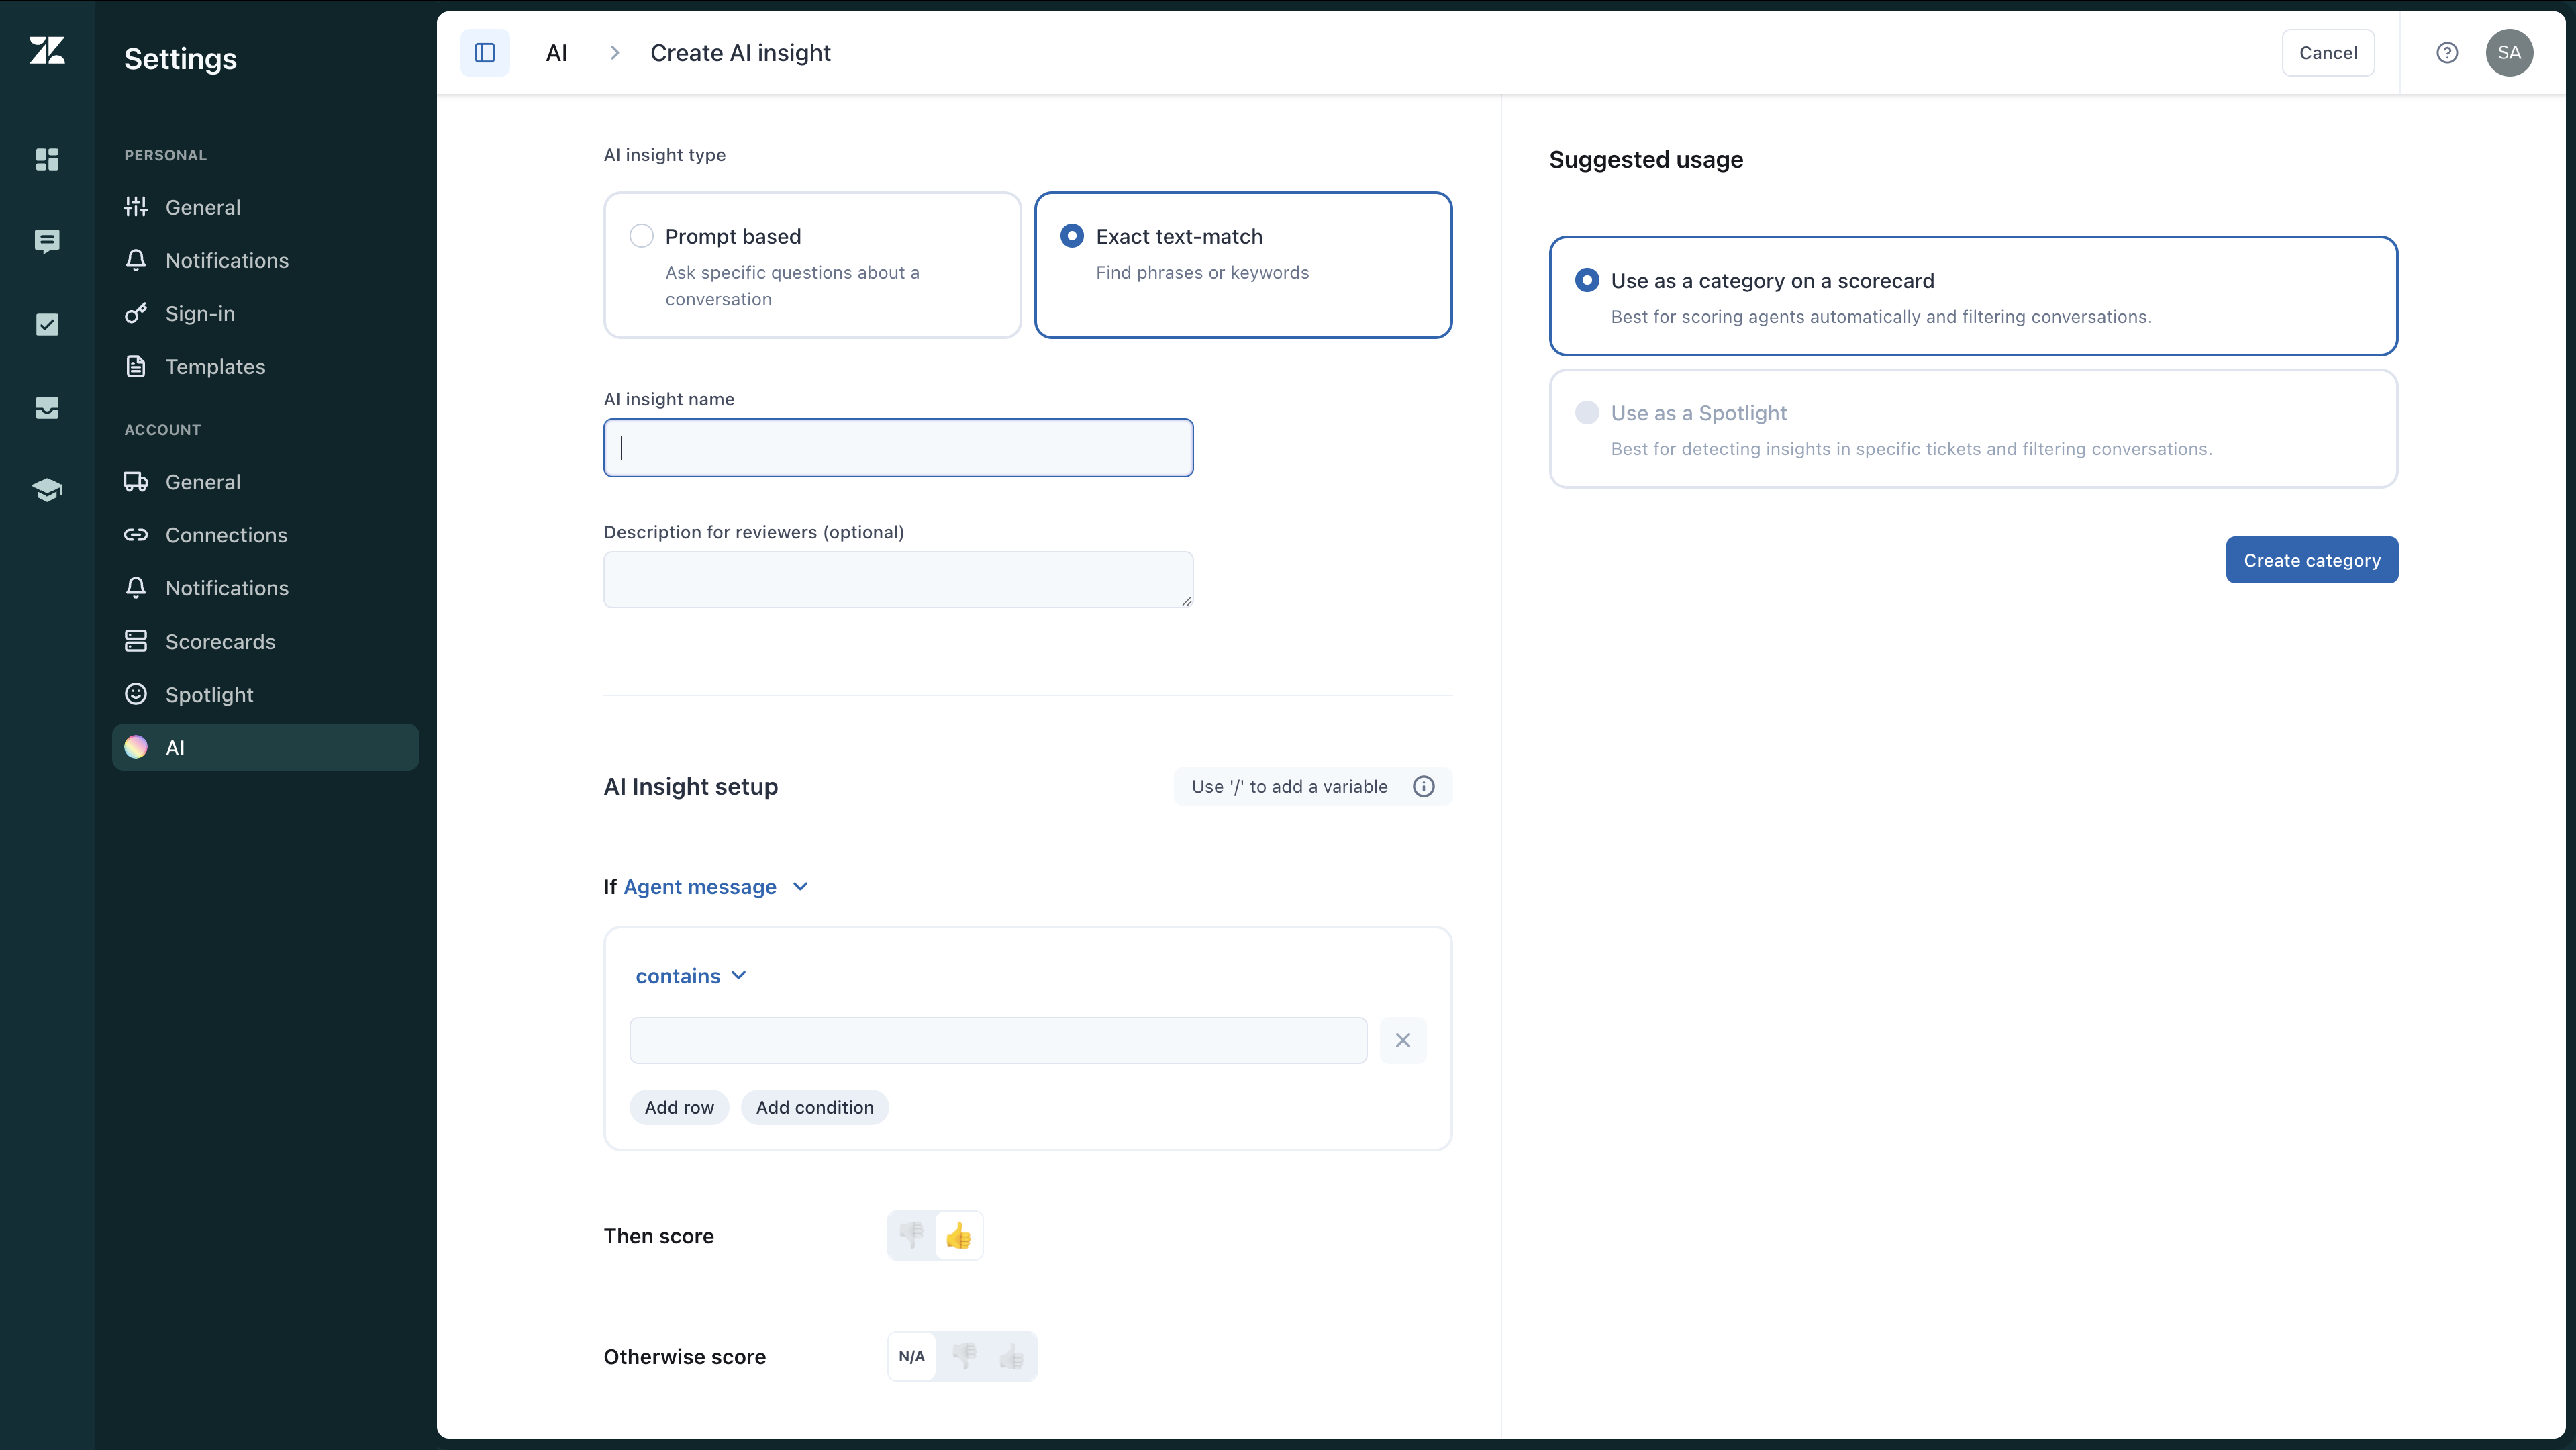The image size is (2576, 1450).
Task: Open the contains operator dropdown
Action: (691, 976)
